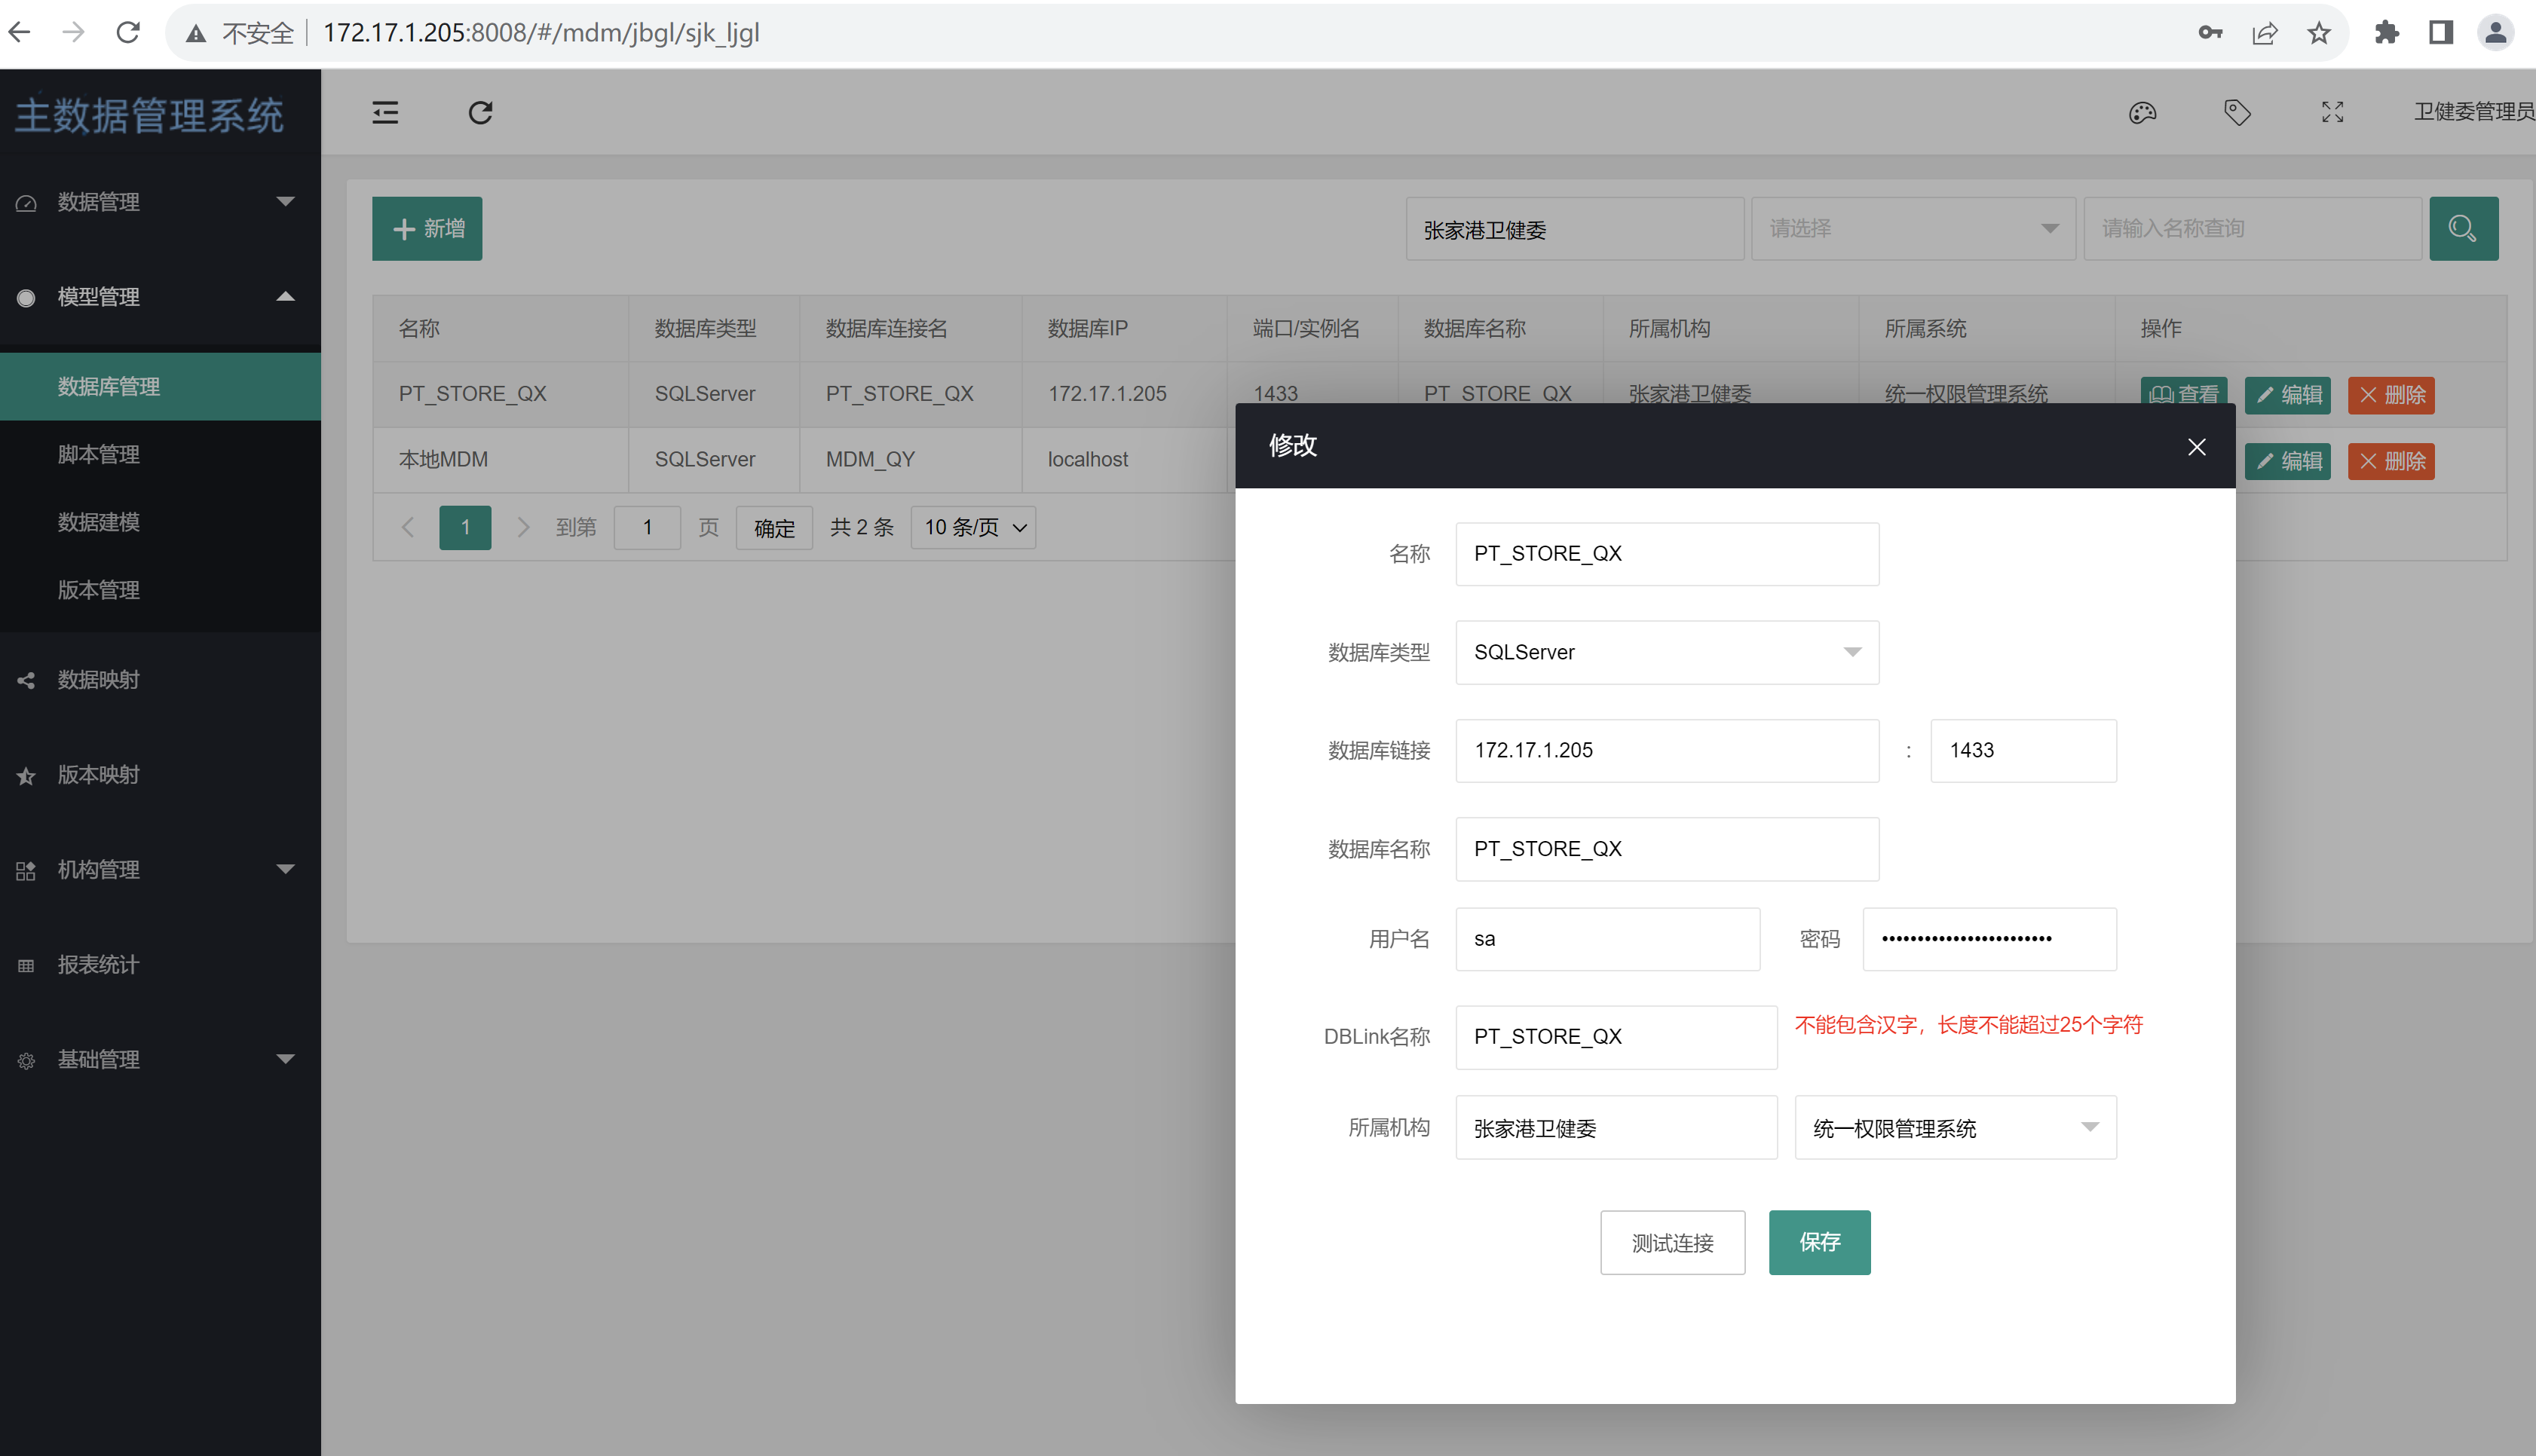Image resolution: width=2536 pixels, height=1456 pixels.
Task: Click the browser address bar URL
Action: (x=541, y=33)
